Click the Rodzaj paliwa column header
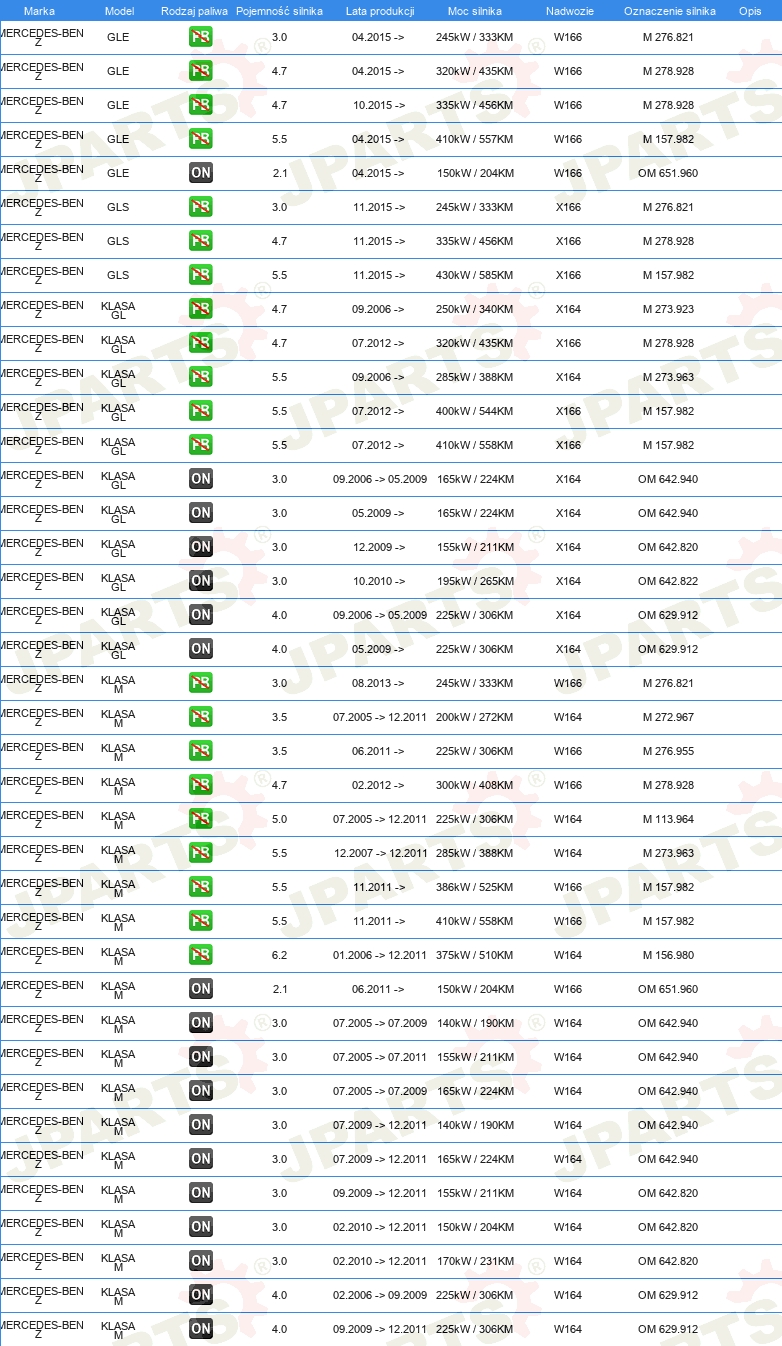Viewport: 782px width, 1346px height. [x=194, y=11]
